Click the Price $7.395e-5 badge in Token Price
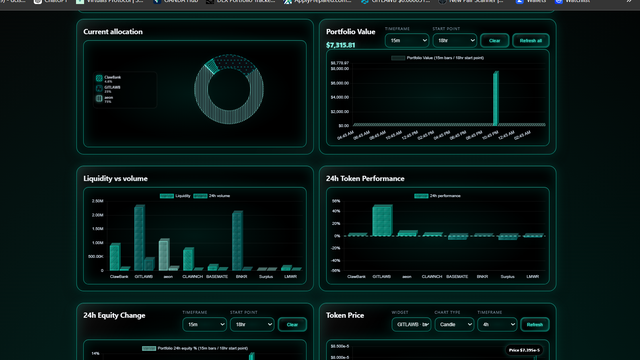Viewport: 640px width, 360px height. pos(524,350)
